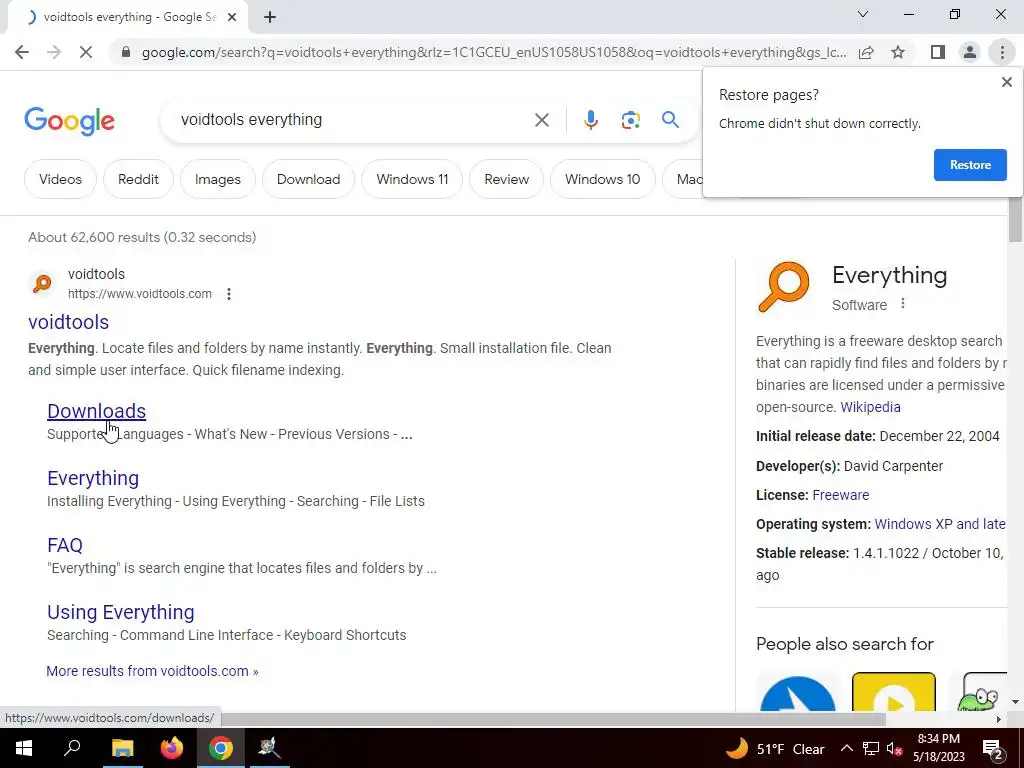Click the muted volume tray icon
The width and height of the screenshot is (1024, 768).
tap(895, 749)
